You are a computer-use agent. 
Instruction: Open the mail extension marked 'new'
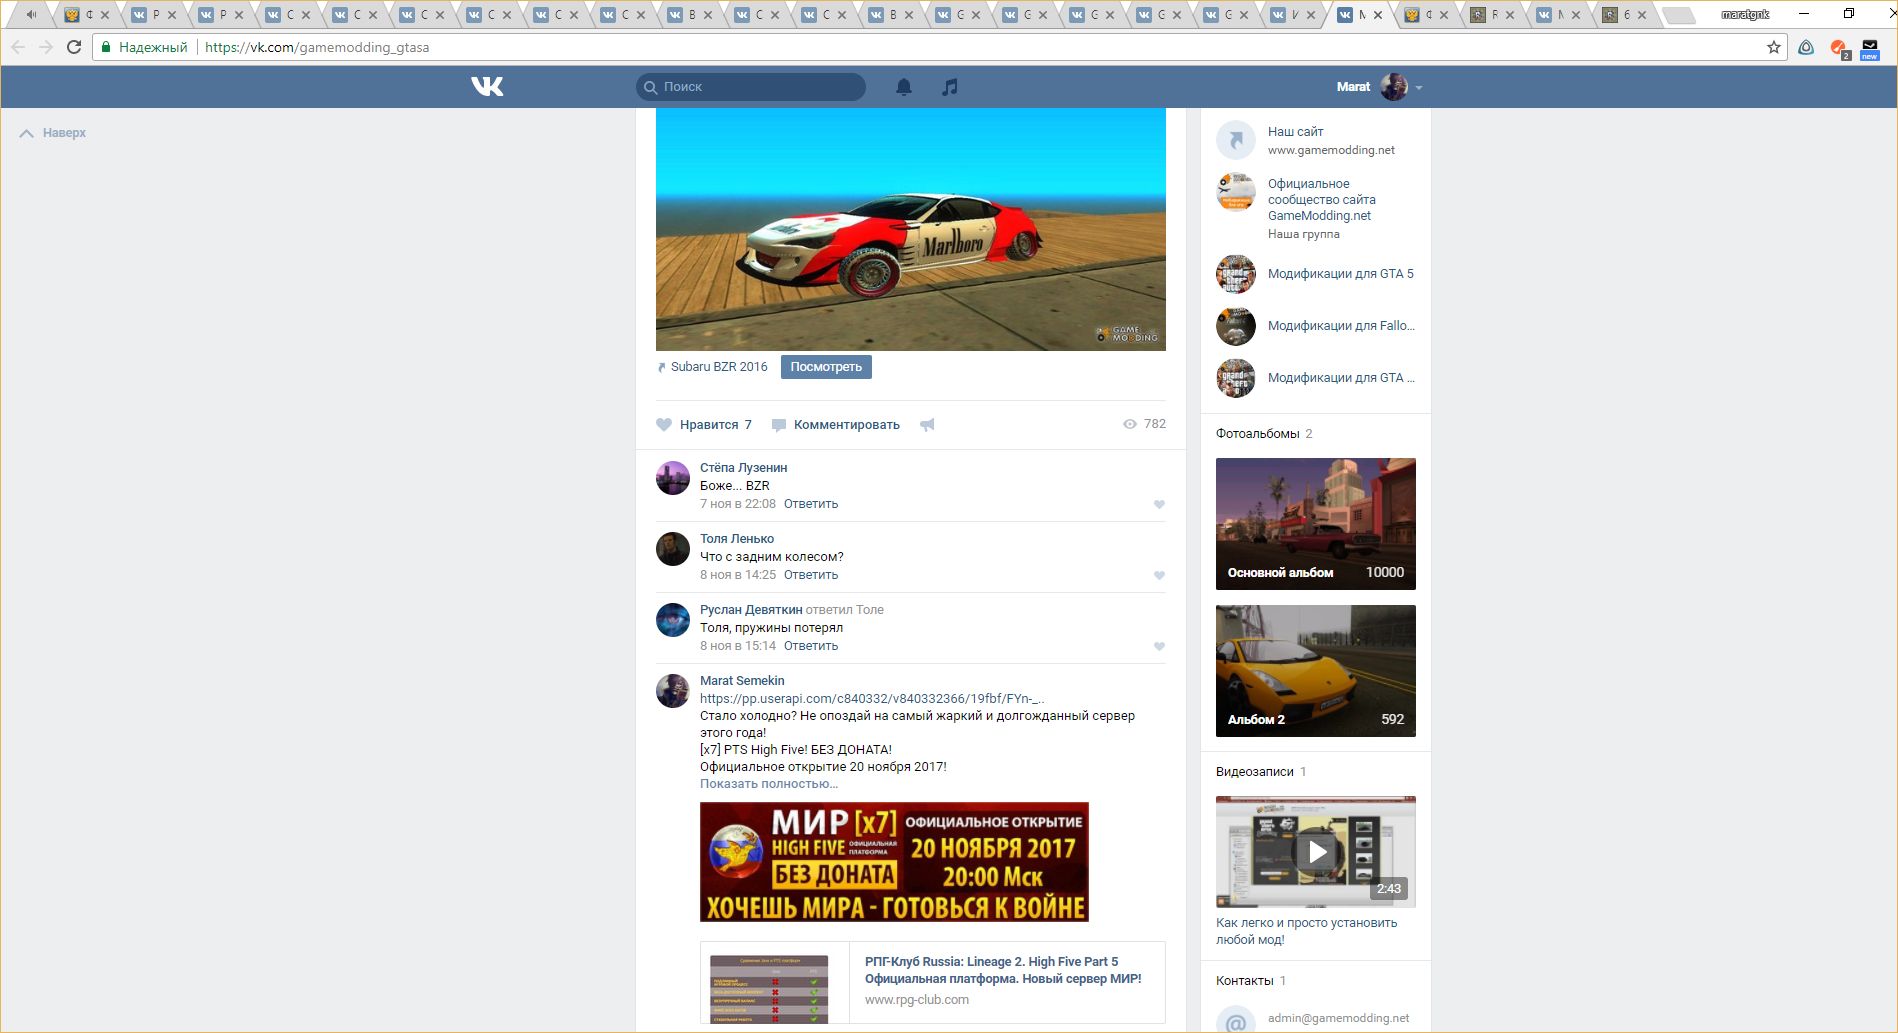pyautogui.click(x=1869, y=48)
